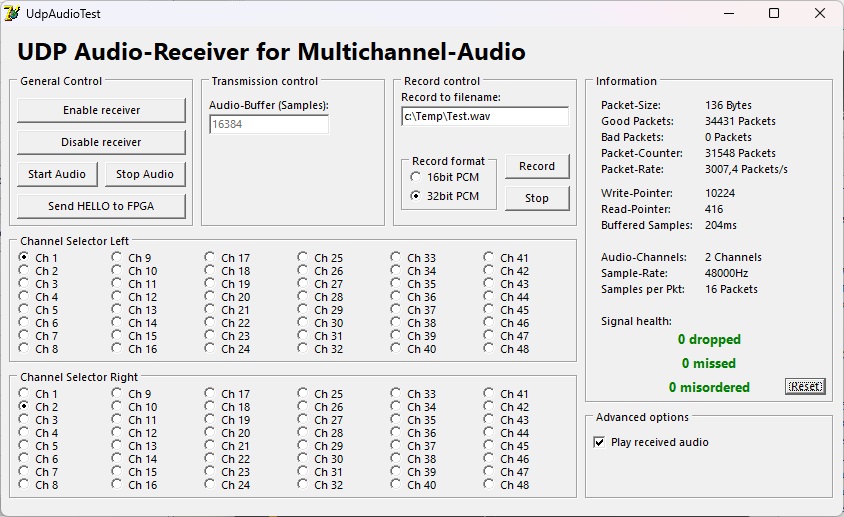
Task: Pick Ch 32 in Channel Selector Right
Action: tap(304, 485)
